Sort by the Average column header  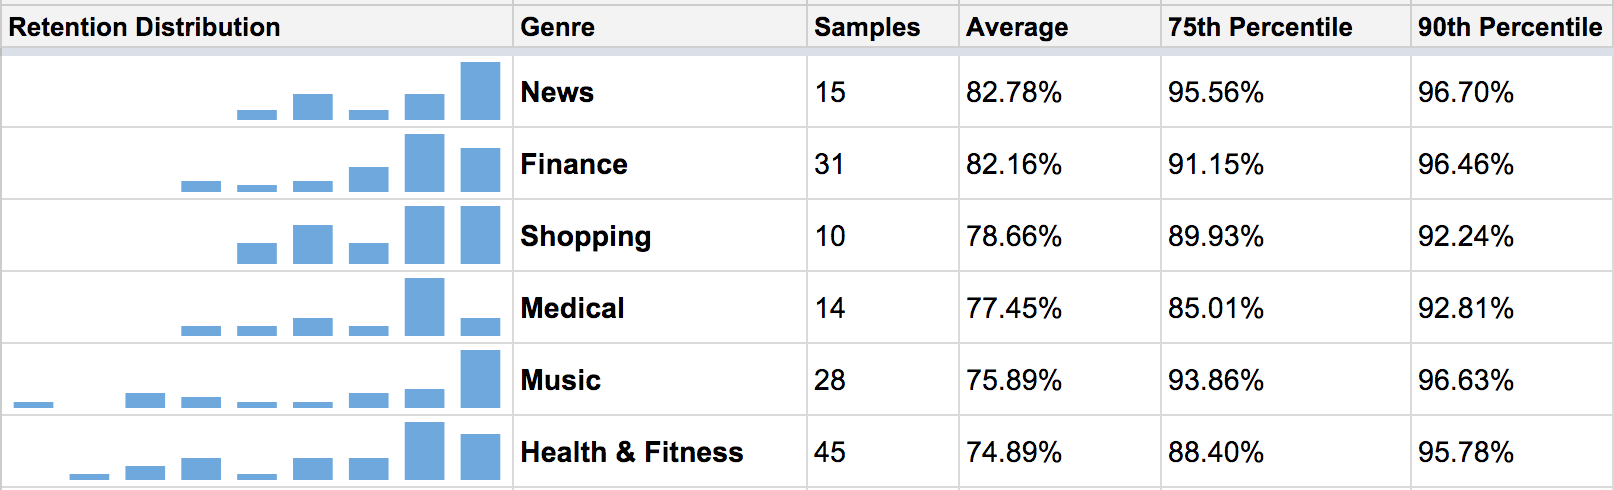1017,27
